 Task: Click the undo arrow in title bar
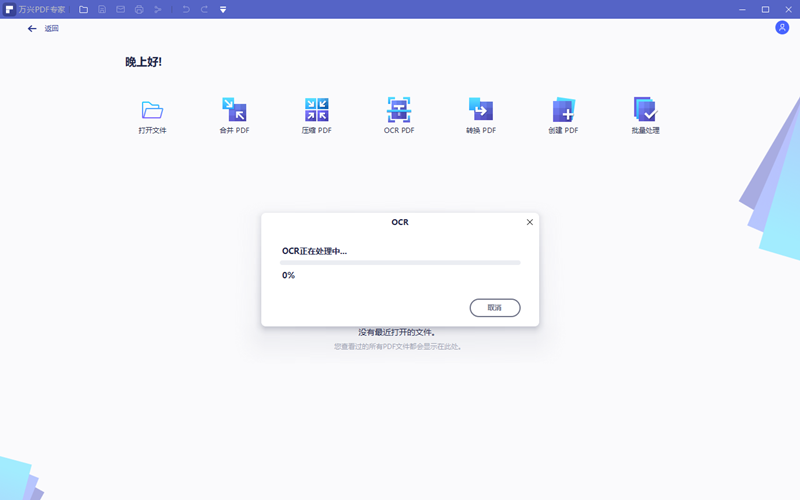coord(185,9)
